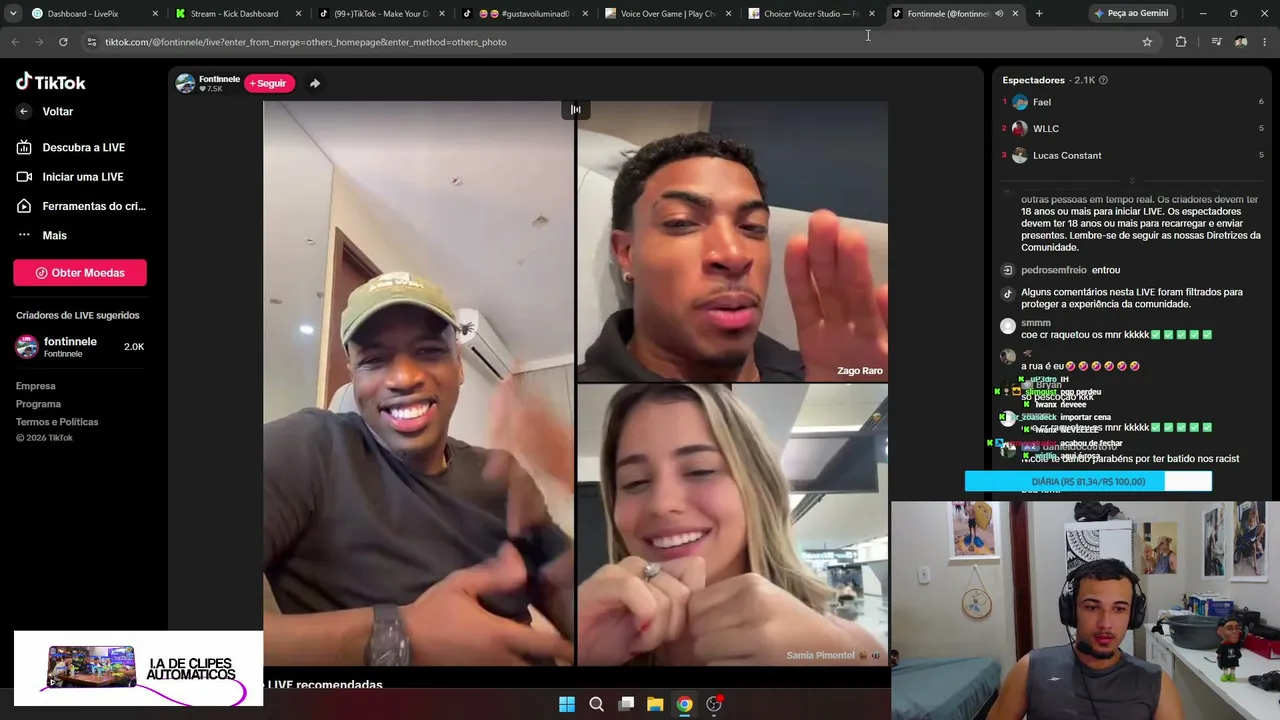Go back with the Voltar arrow icon

point(24,112)
